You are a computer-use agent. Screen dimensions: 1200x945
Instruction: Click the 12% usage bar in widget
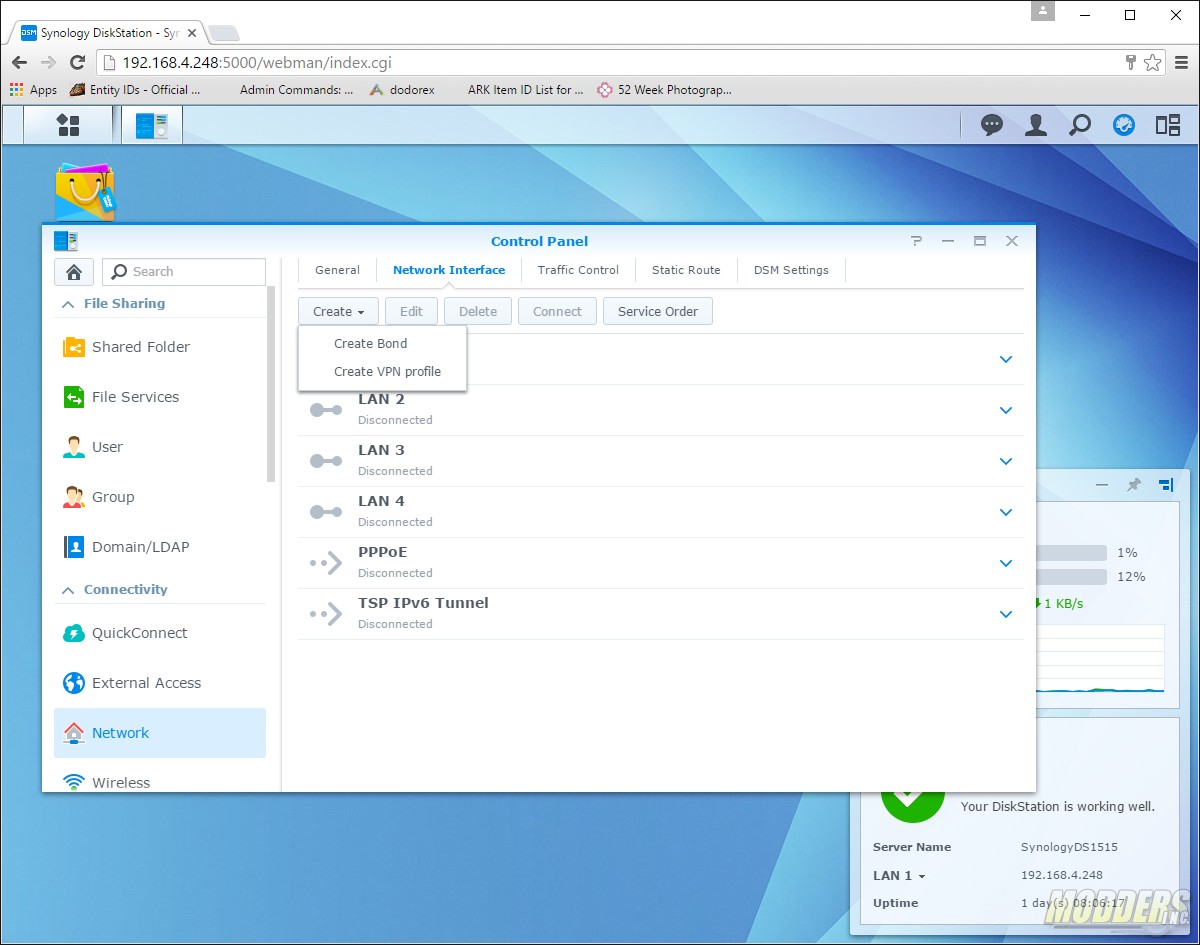tap(1071, 577)
